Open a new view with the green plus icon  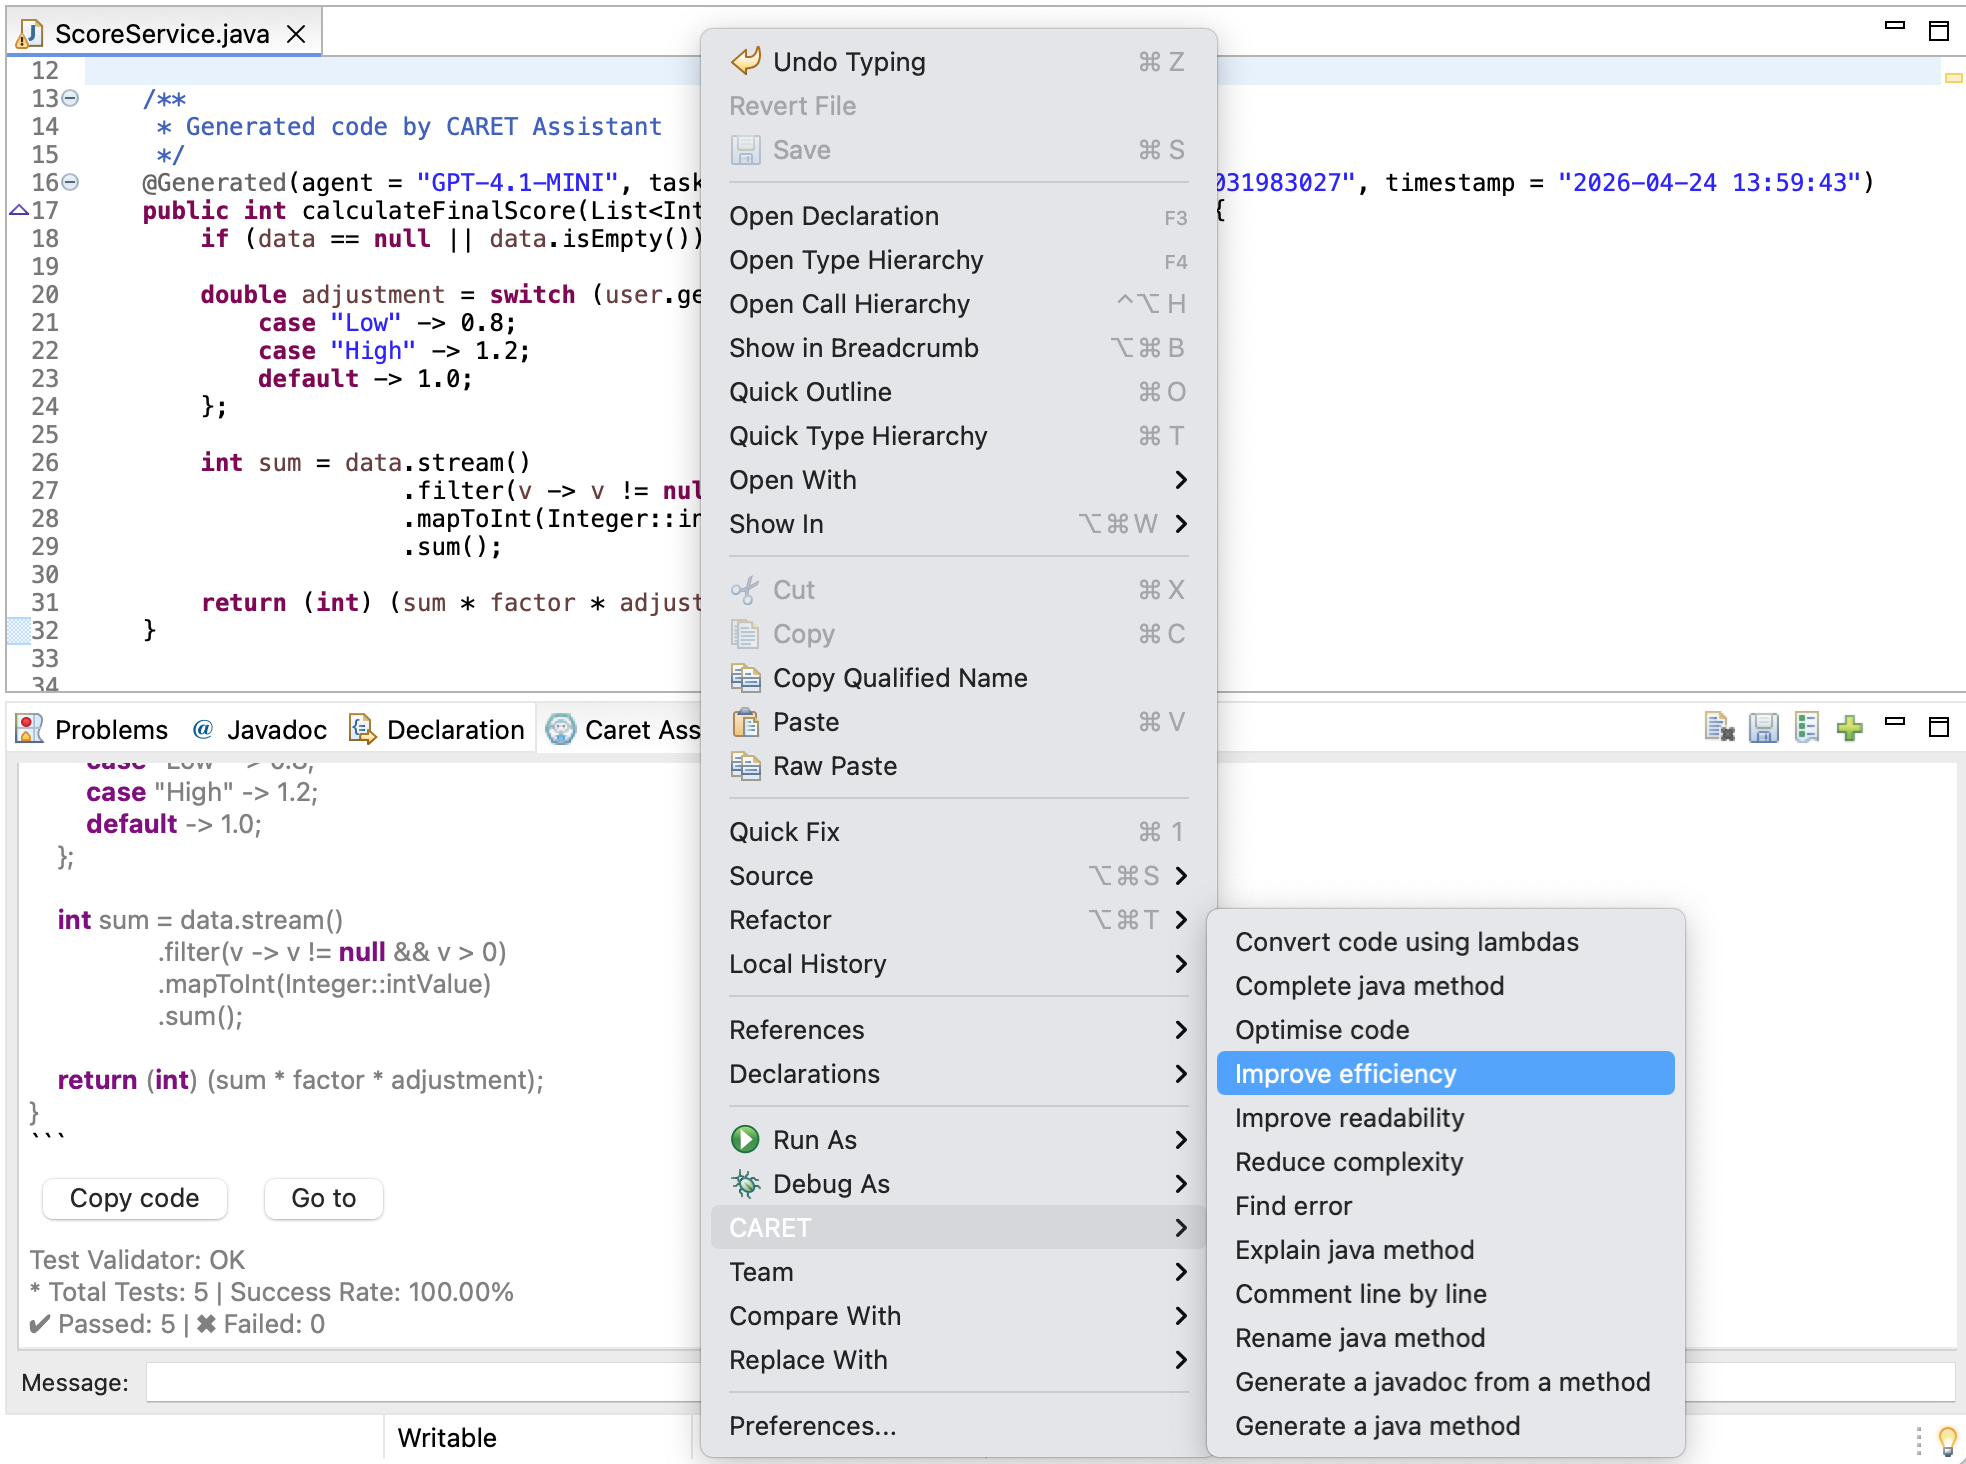pyautogui.click(x=1849, y=729)
